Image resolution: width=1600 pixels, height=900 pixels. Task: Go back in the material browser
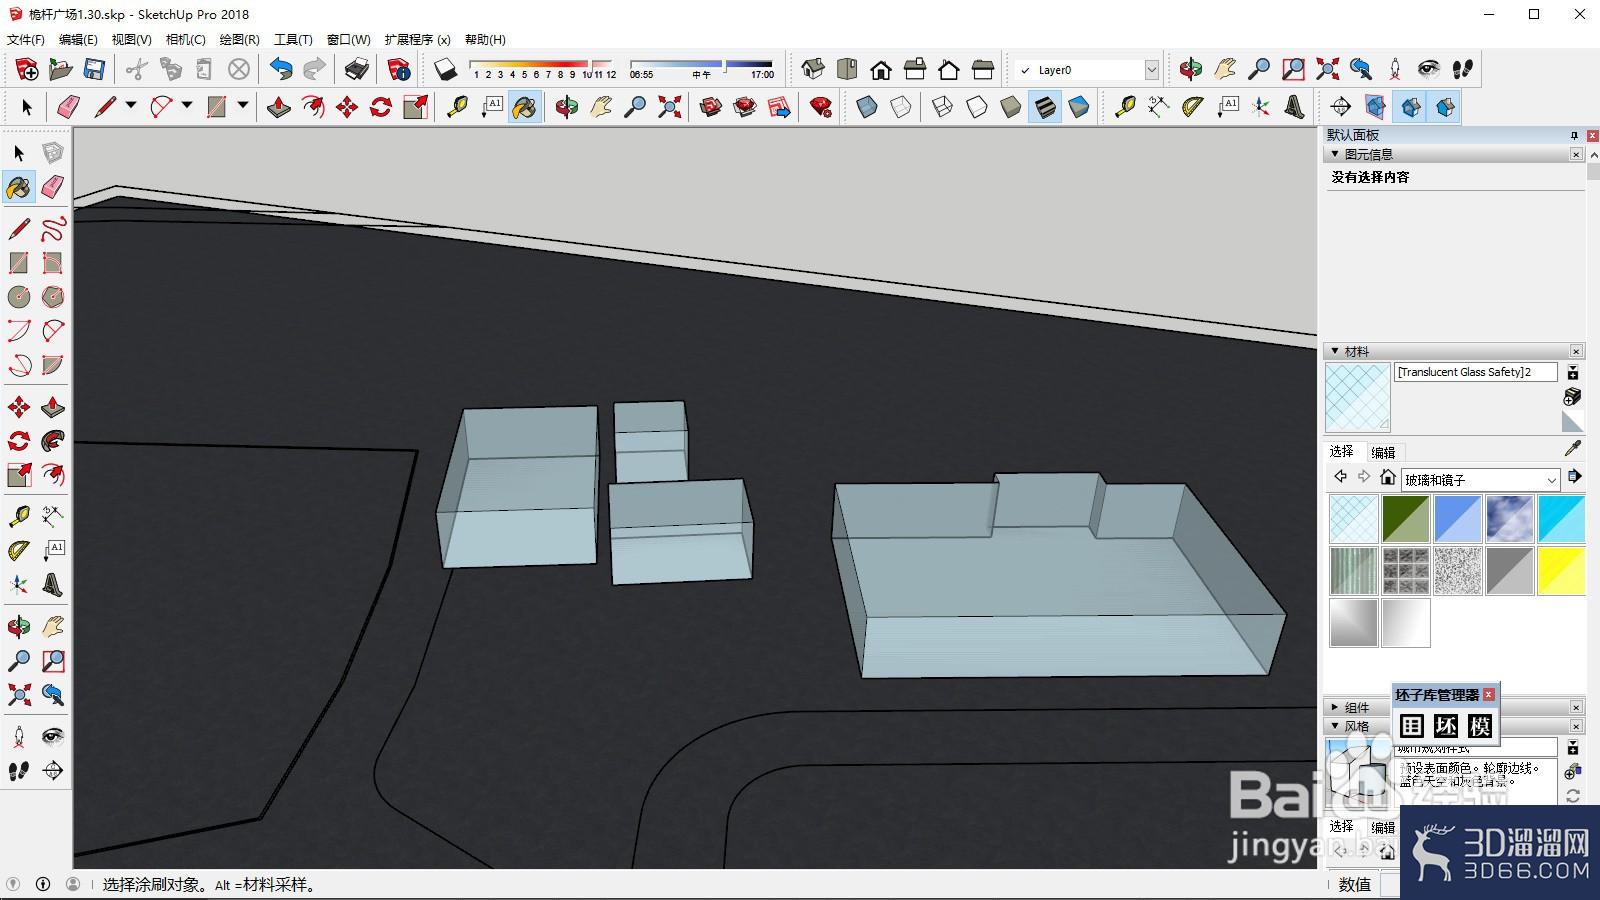1340,477
